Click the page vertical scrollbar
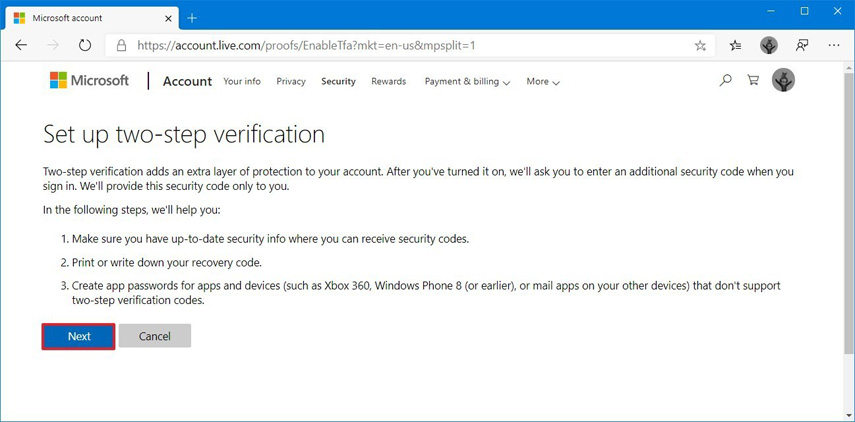The image size is (855, 422). (849, 213)
